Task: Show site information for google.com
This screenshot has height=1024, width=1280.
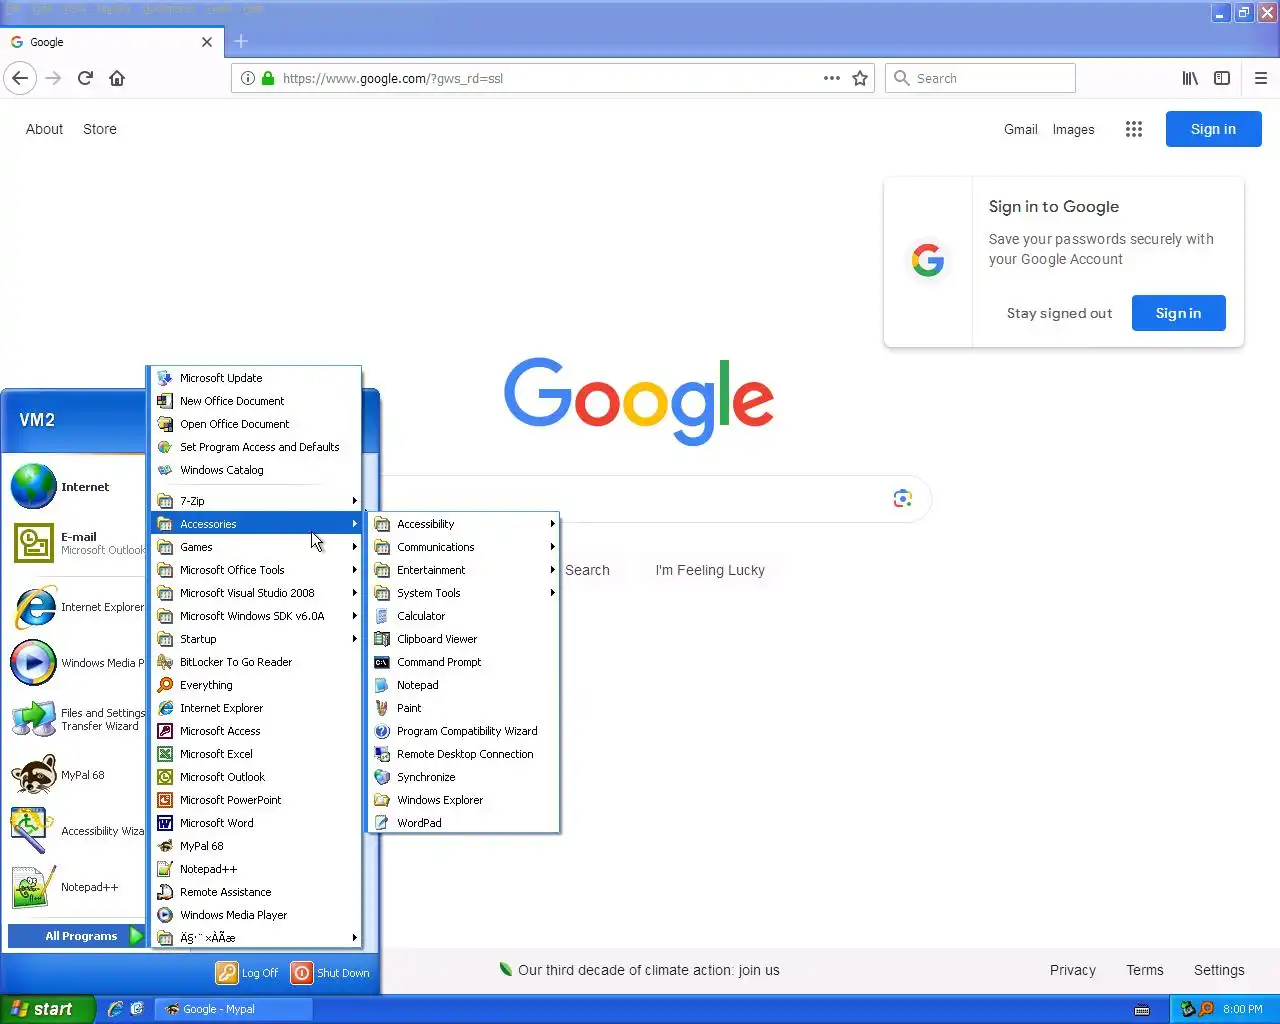Action: 247,78
